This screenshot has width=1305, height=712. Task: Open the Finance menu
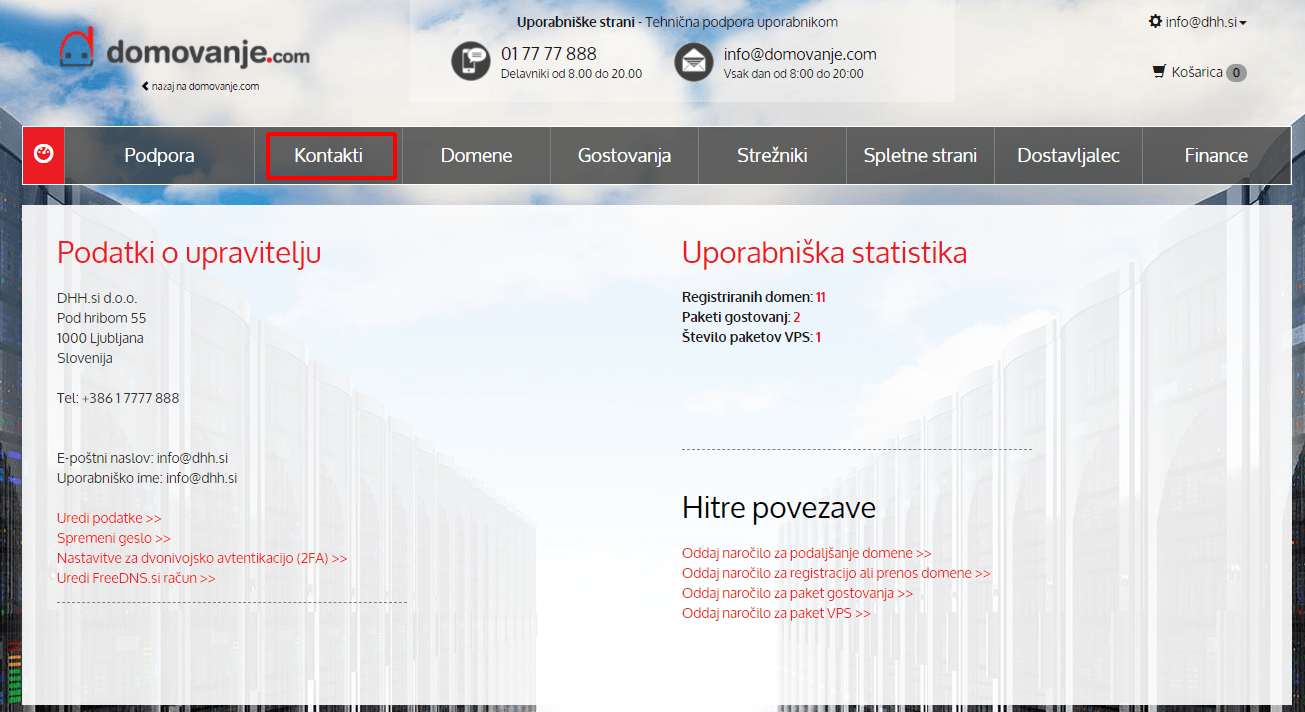[x=1216, y=155]
